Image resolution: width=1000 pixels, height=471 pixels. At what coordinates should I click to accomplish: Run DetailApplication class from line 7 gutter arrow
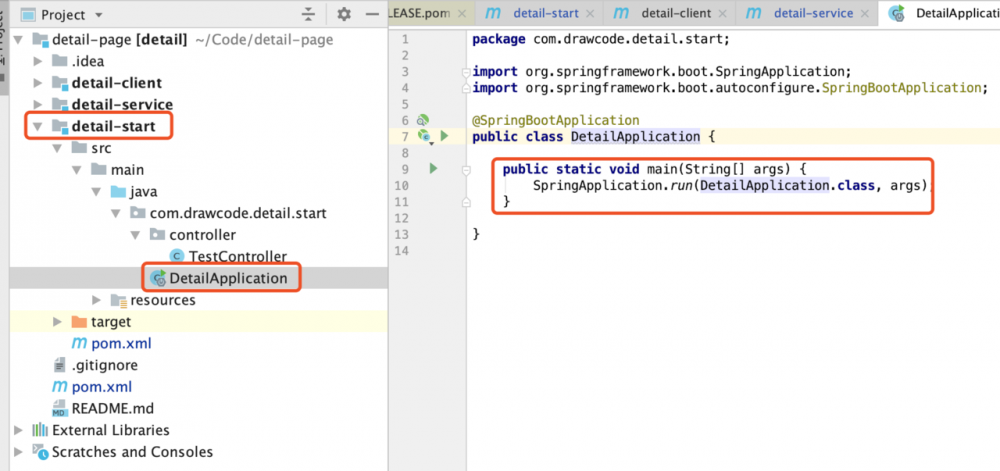[445, 136]
